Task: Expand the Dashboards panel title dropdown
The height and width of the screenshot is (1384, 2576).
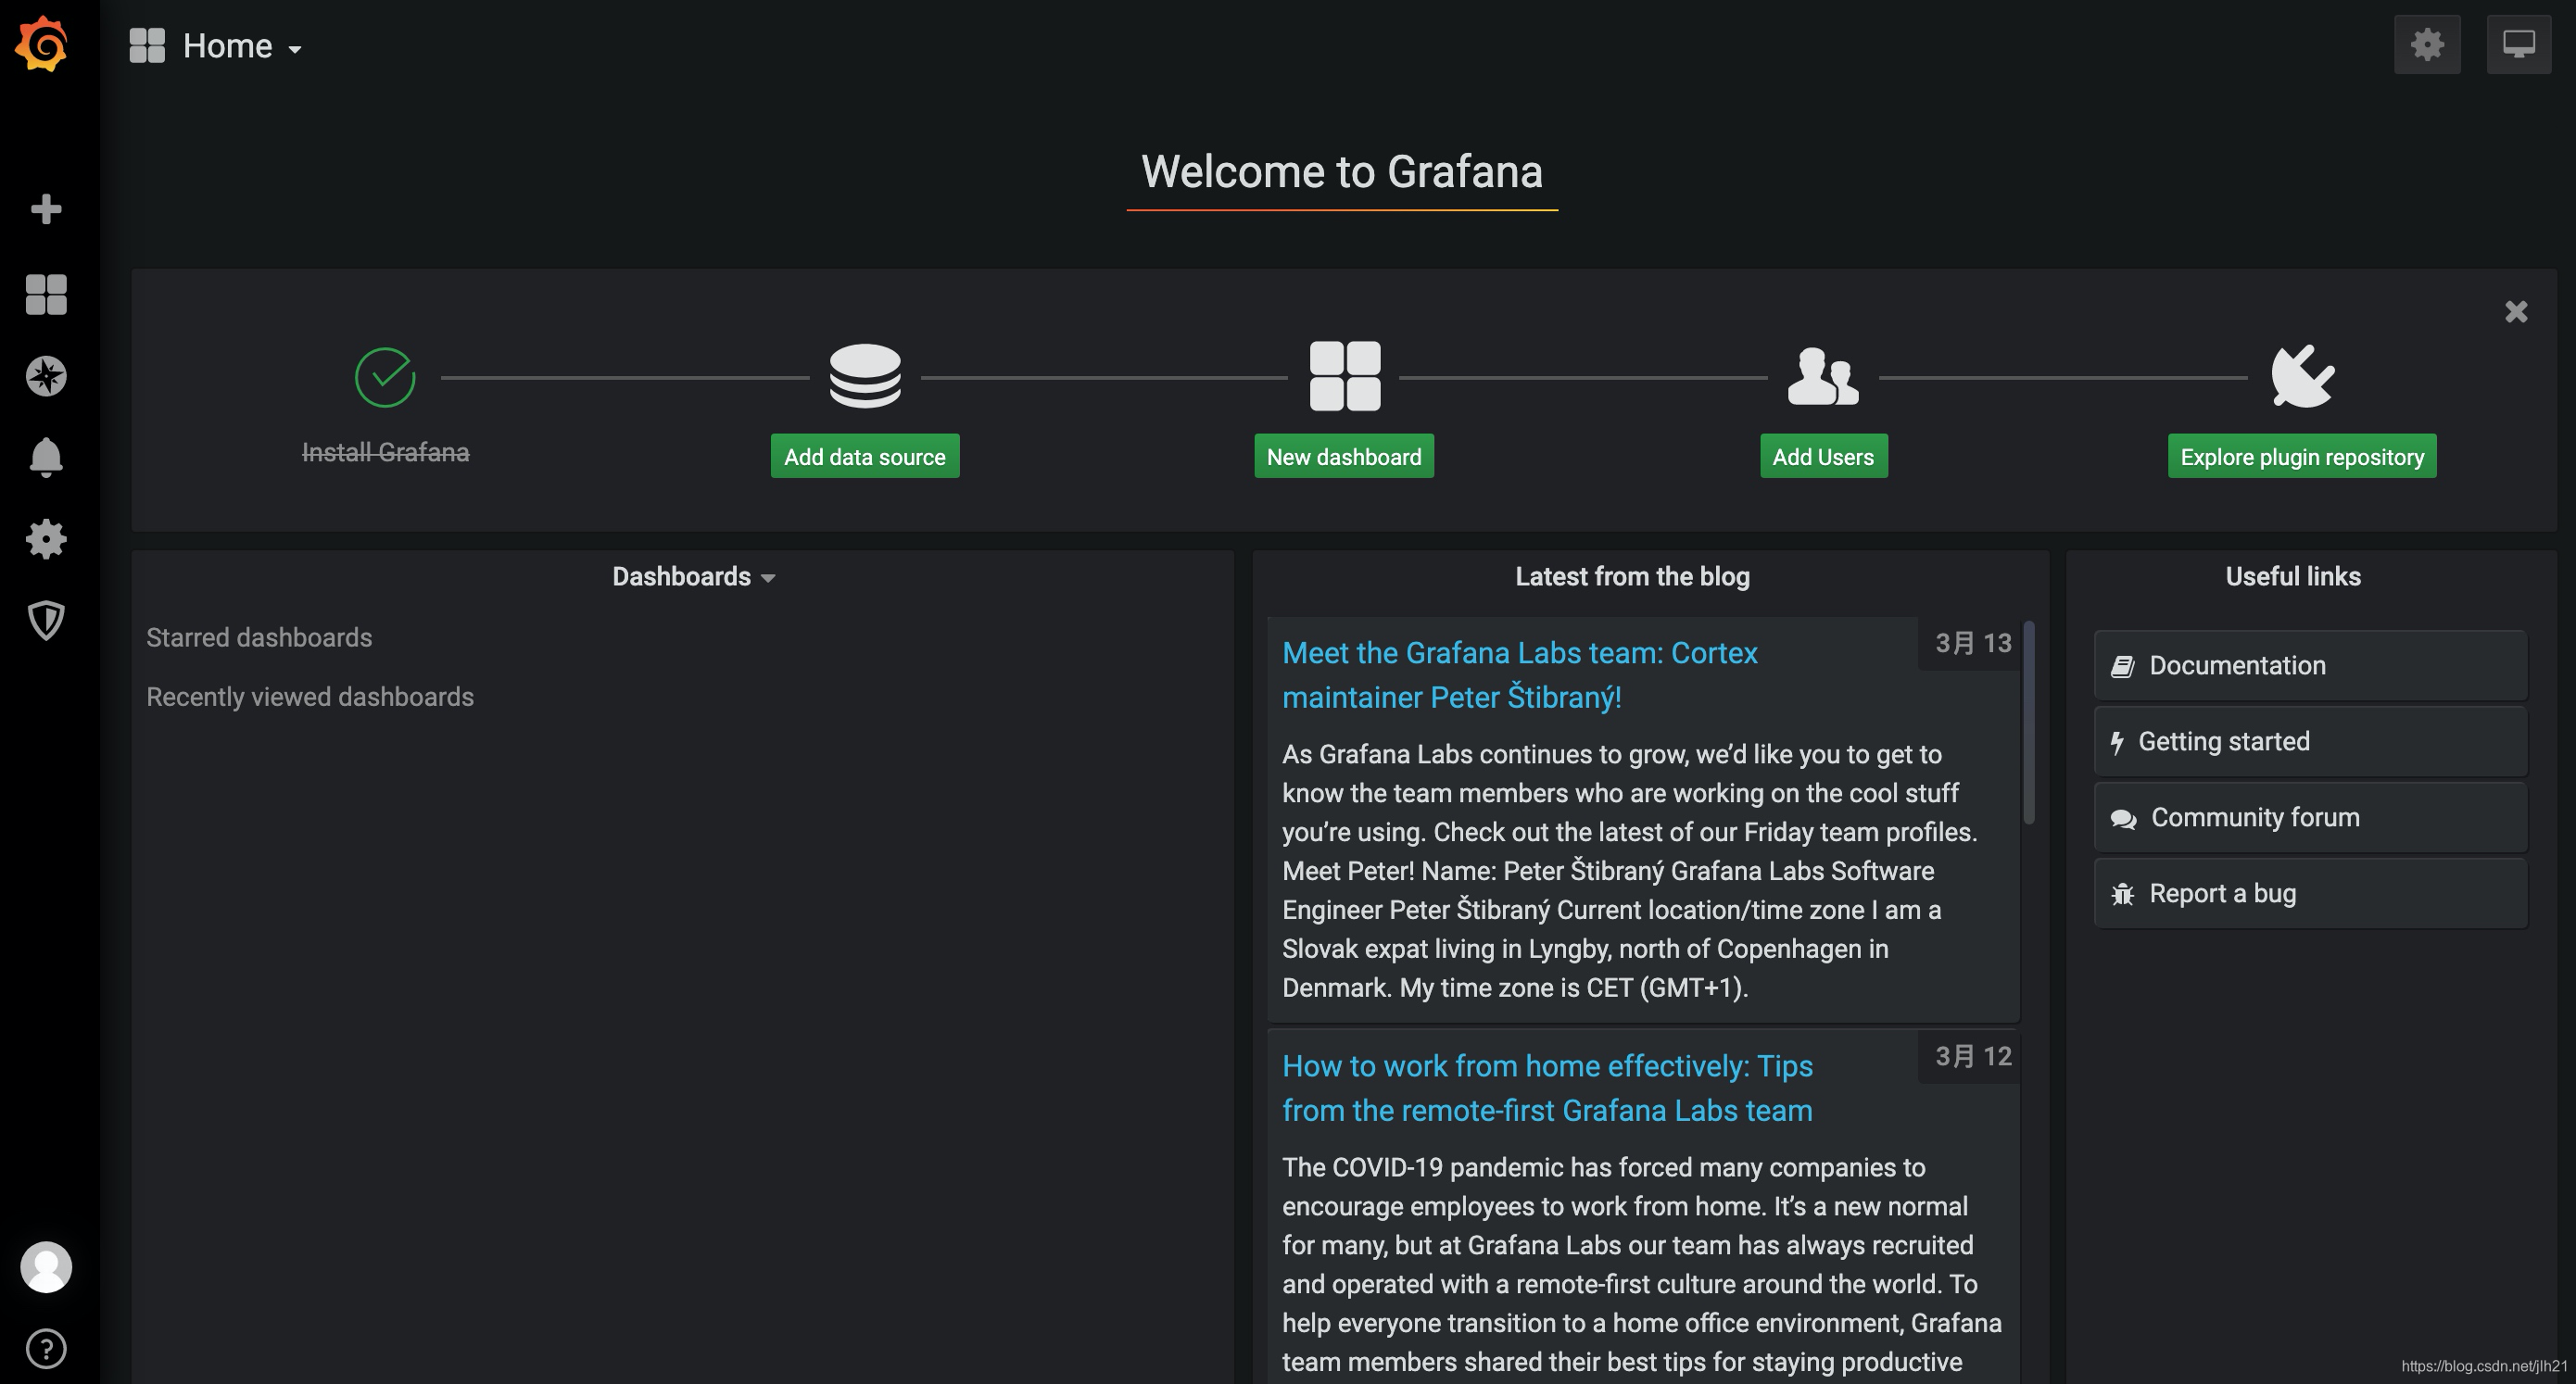Action: click(693, 577)
